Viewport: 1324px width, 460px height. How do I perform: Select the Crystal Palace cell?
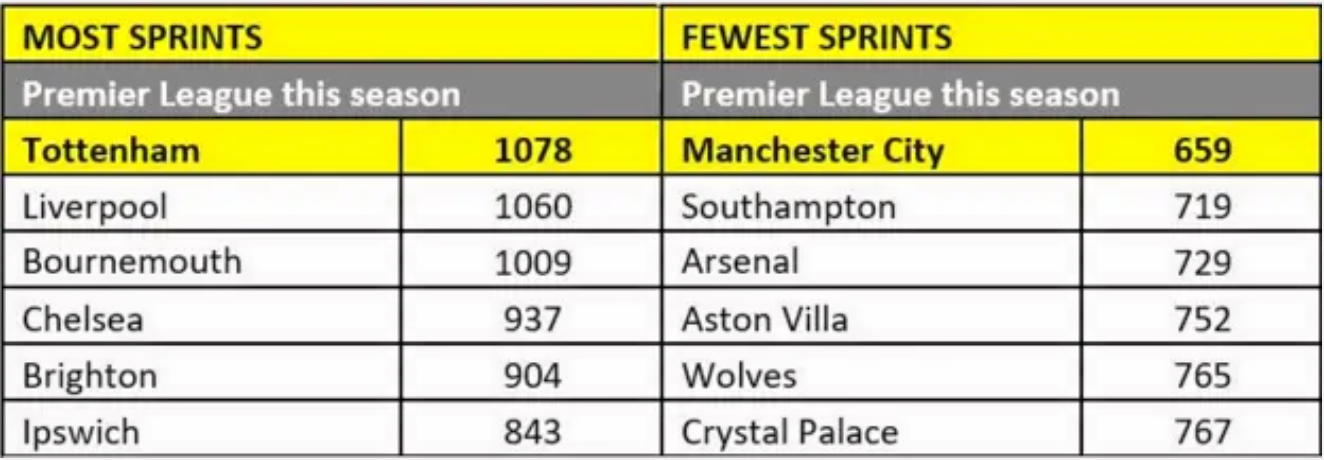[x=790, y=432]
